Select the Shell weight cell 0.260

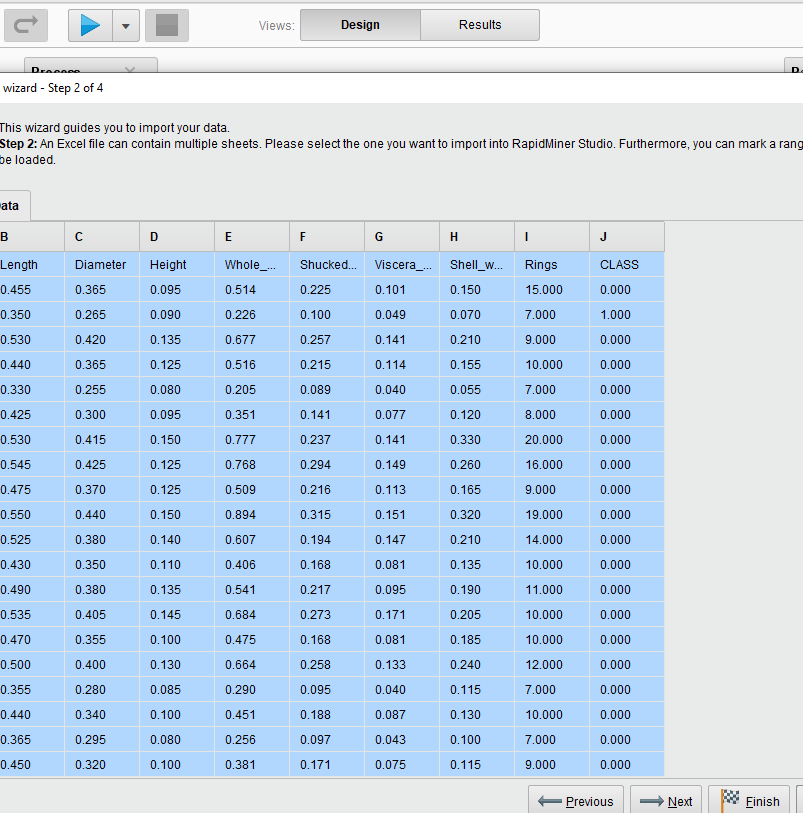click(477, 465)
